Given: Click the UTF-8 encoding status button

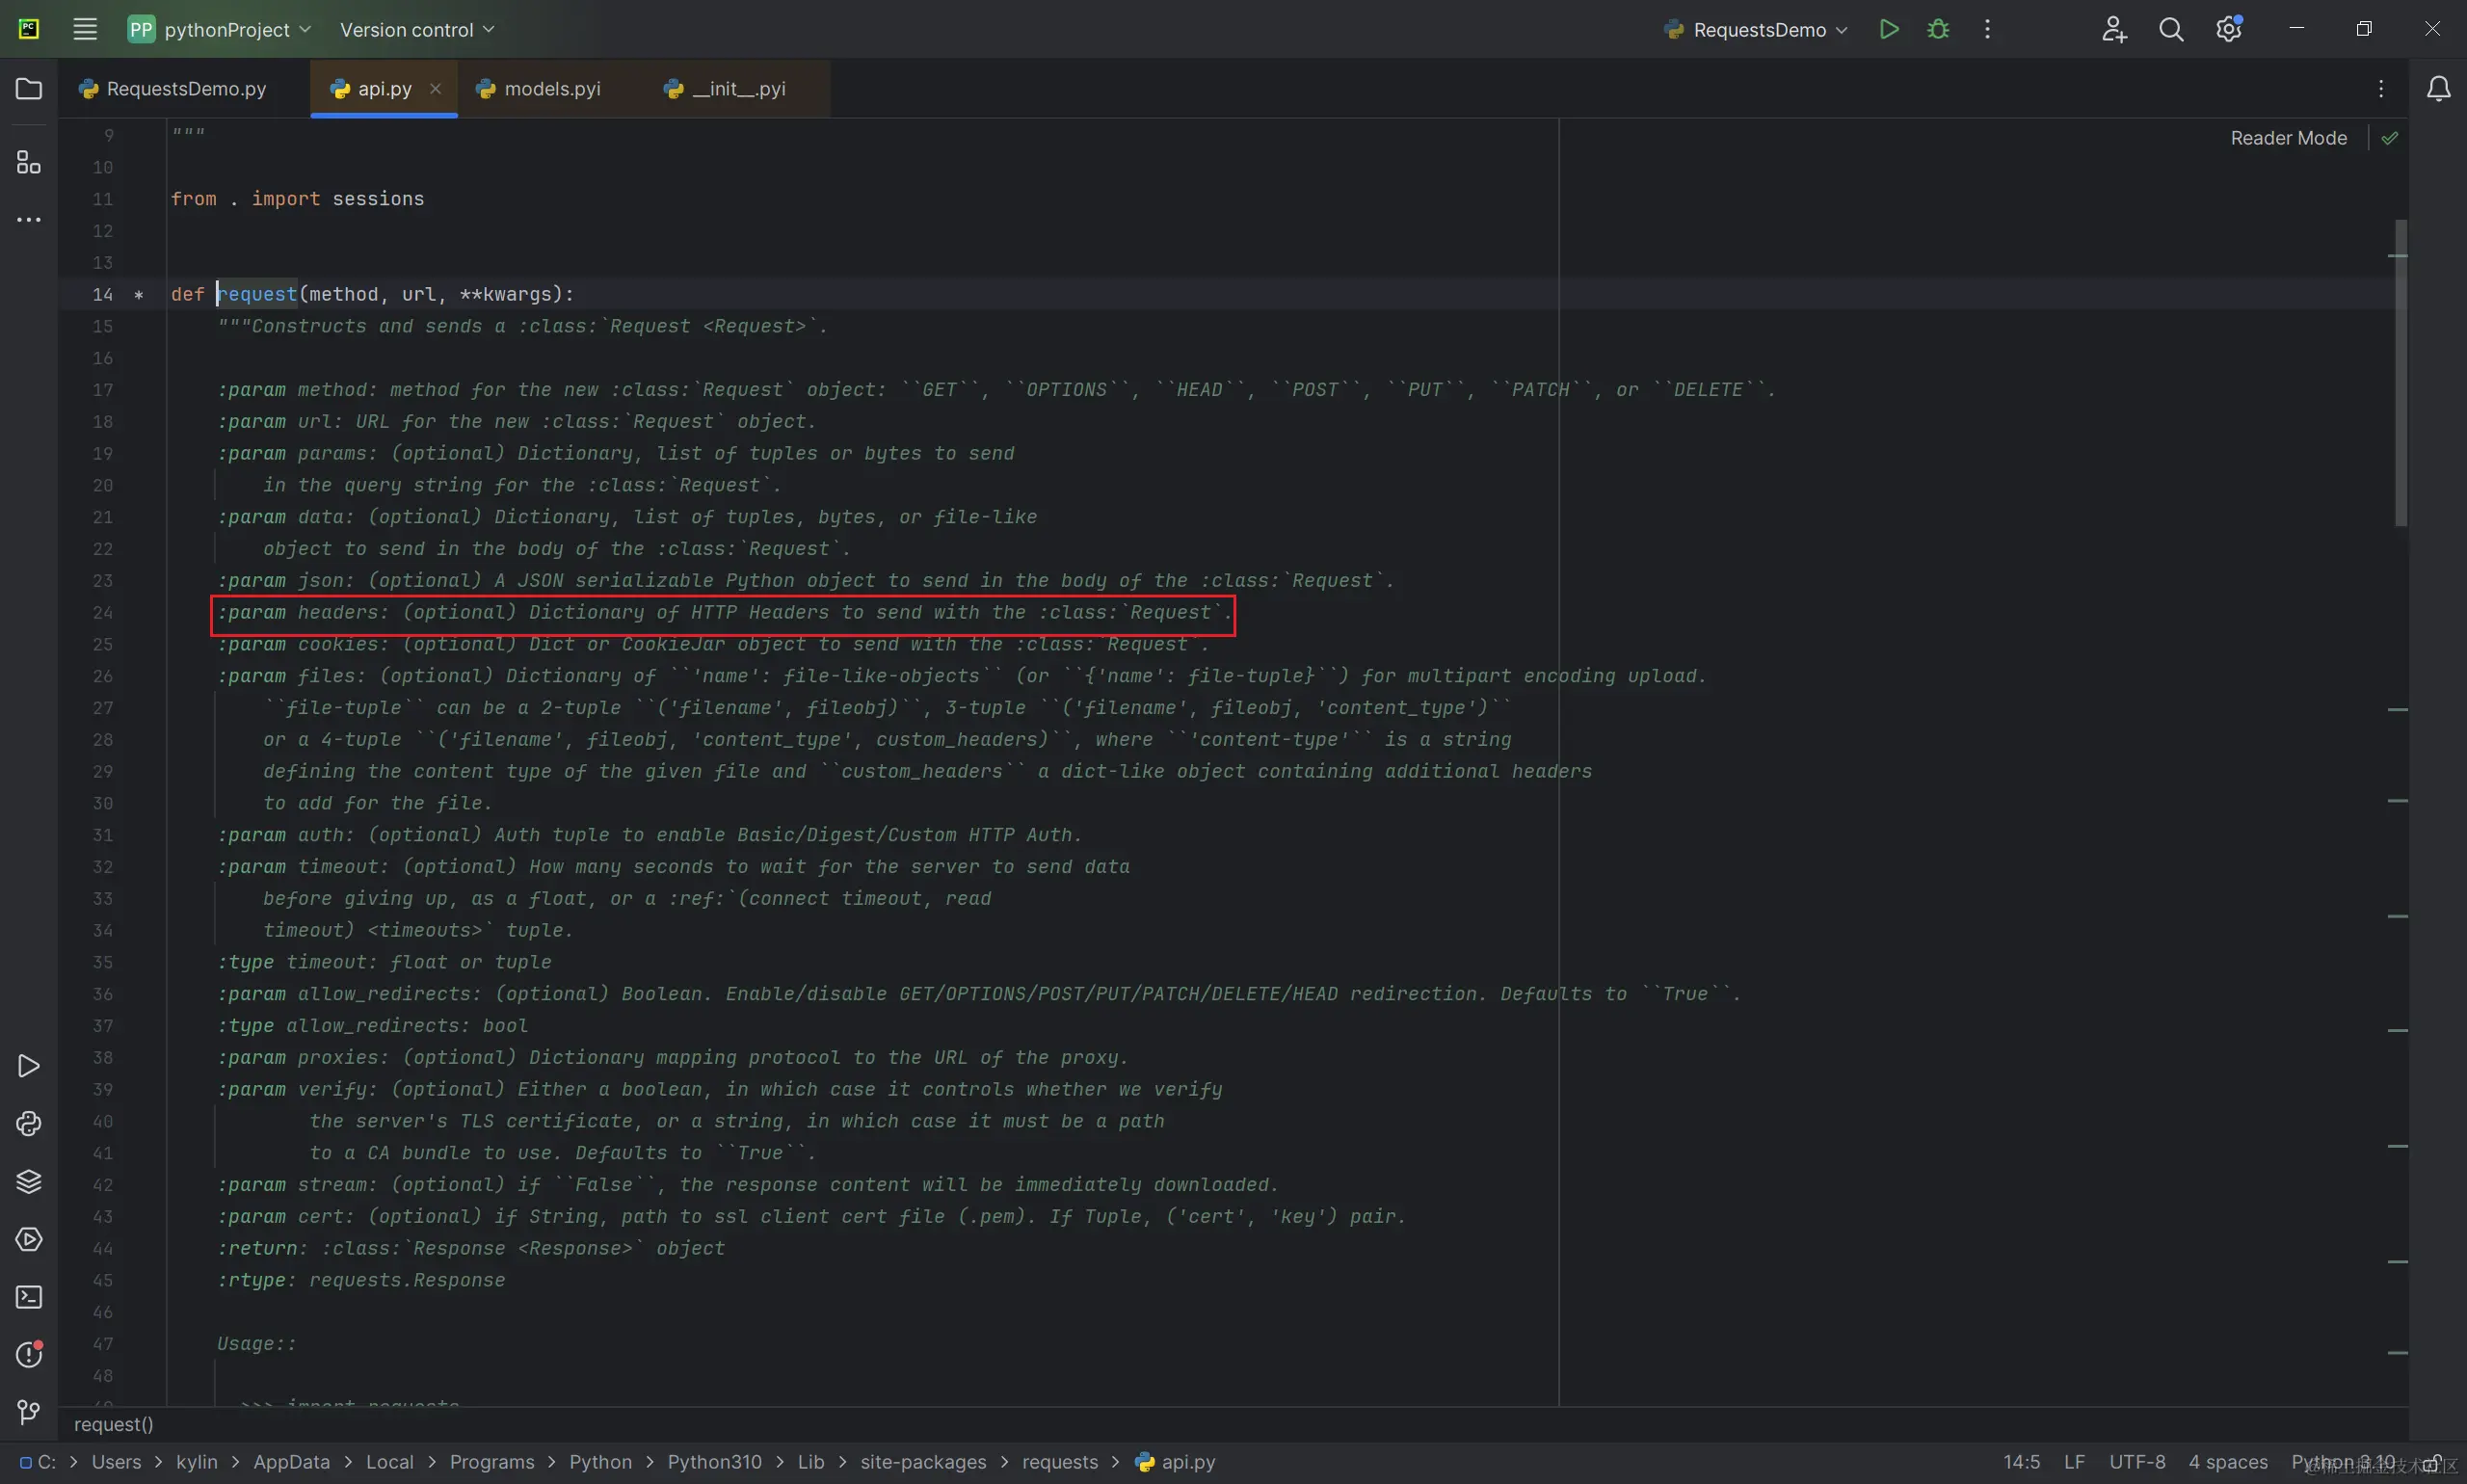Looking at the screenshot, I should [x=2137, y=1462].
